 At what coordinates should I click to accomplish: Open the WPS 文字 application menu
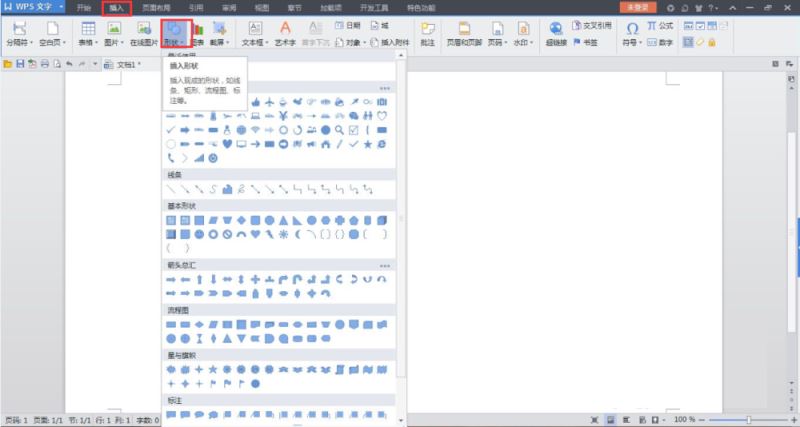[x=33, y=7]
